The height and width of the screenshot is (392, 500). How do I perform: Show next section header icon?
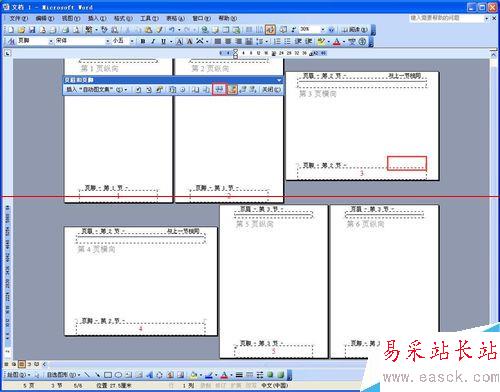pos(254,89)
